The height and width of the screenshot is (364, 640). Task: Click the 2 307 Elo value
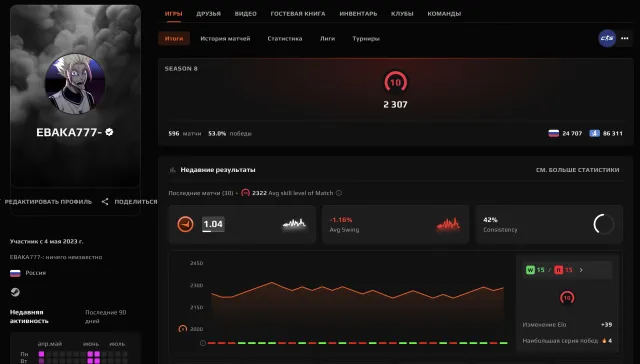tap(395, 104)
